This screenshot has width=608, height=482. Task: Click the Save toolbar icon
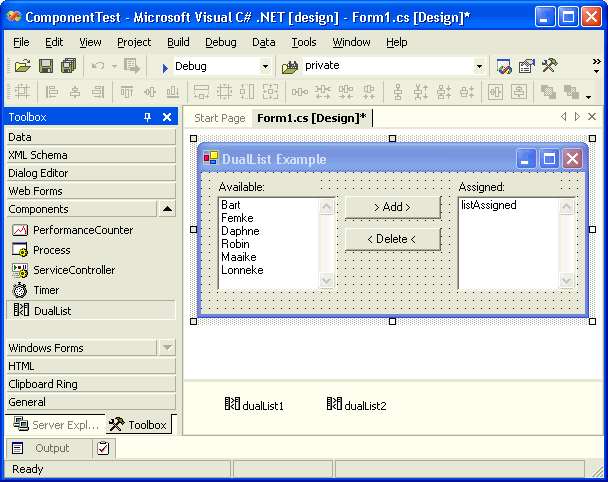click(46, 66)
